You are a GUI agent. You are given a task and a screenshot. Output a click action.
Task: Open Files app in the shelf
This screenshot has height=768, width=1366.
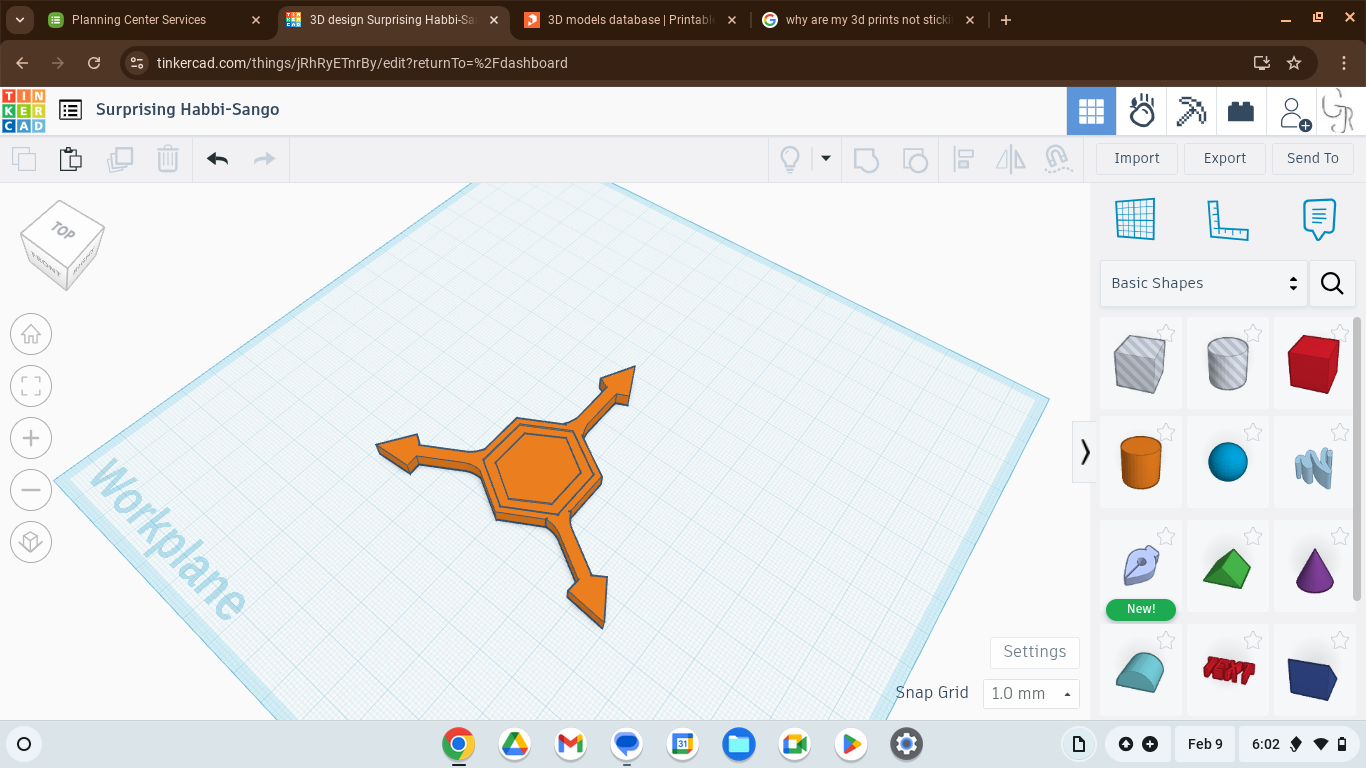click(739, 744)
